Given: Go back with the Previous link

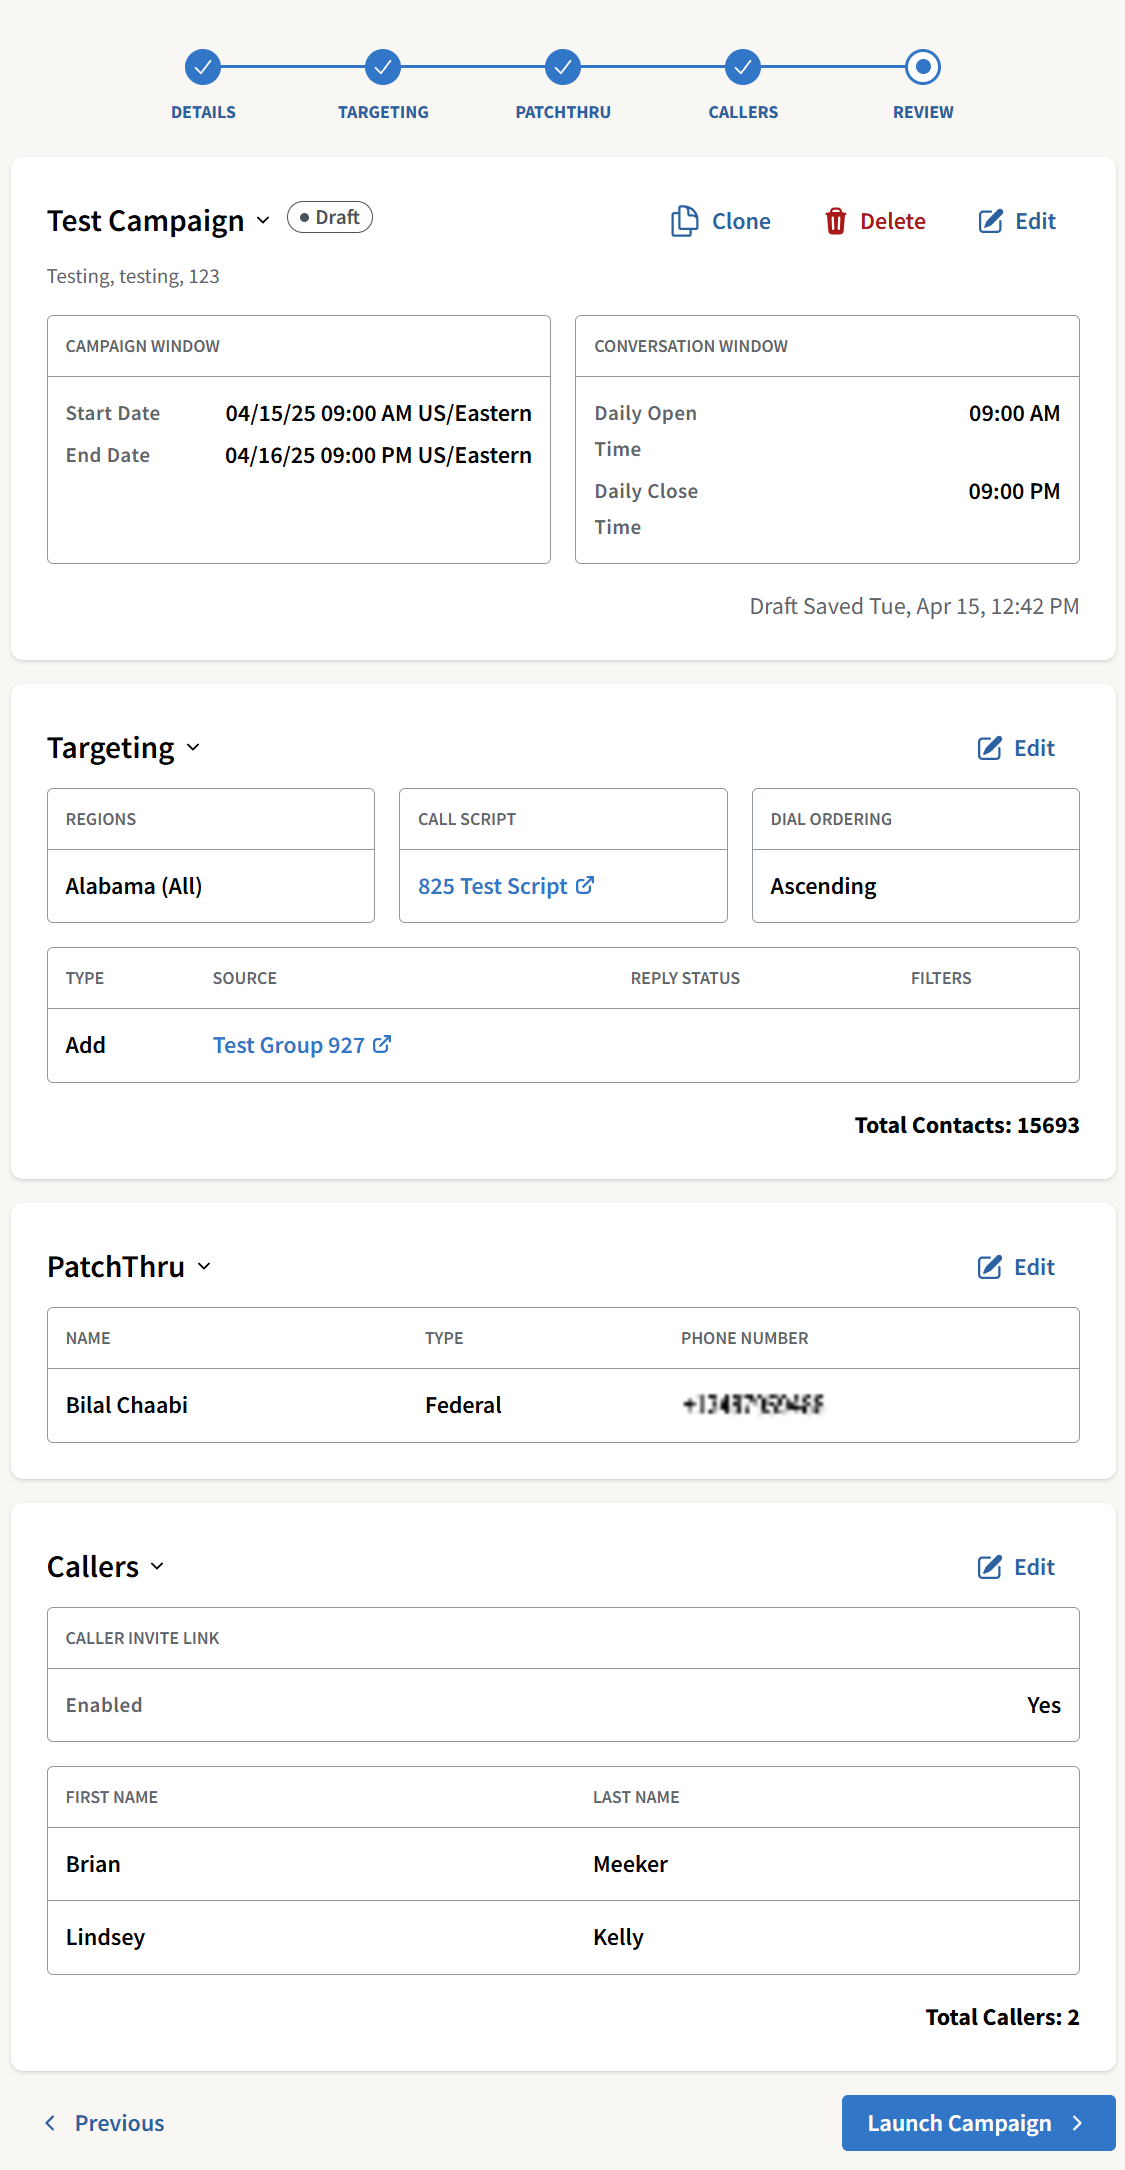Looking at the screenshot, I should click(x=105, y=2123).
